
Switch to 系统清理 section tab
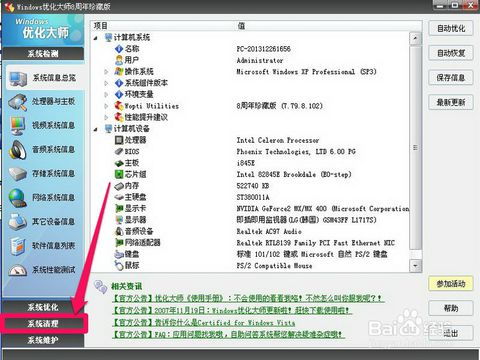tap(43, 323)
